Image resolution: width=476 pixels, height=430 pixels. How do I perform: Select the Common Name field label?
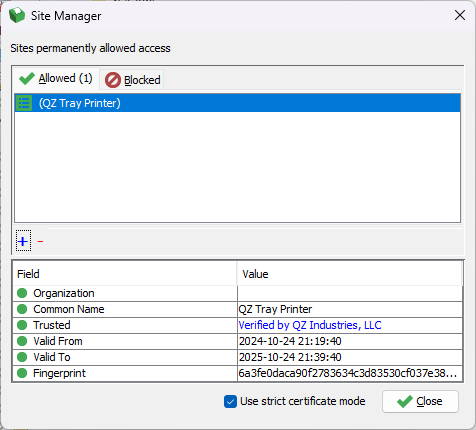pos(69,309)
